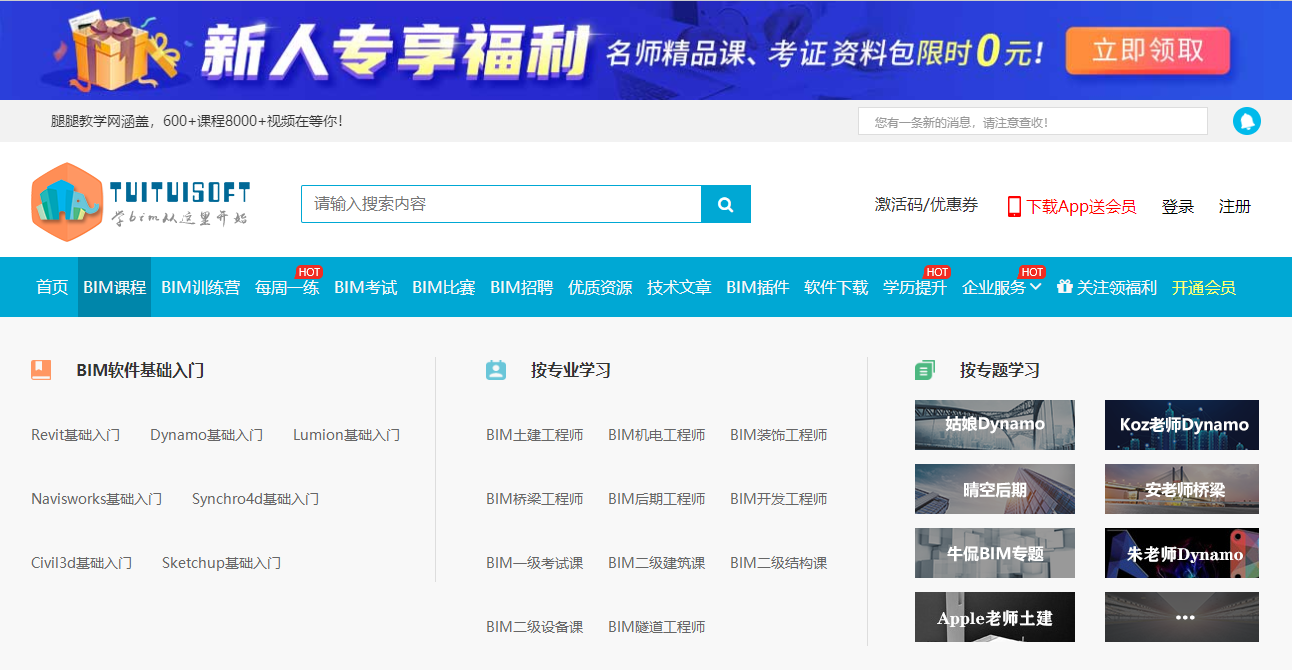Open Dynamo基础入门 course
1292x670 pixels.
click(x=206, y=435)
